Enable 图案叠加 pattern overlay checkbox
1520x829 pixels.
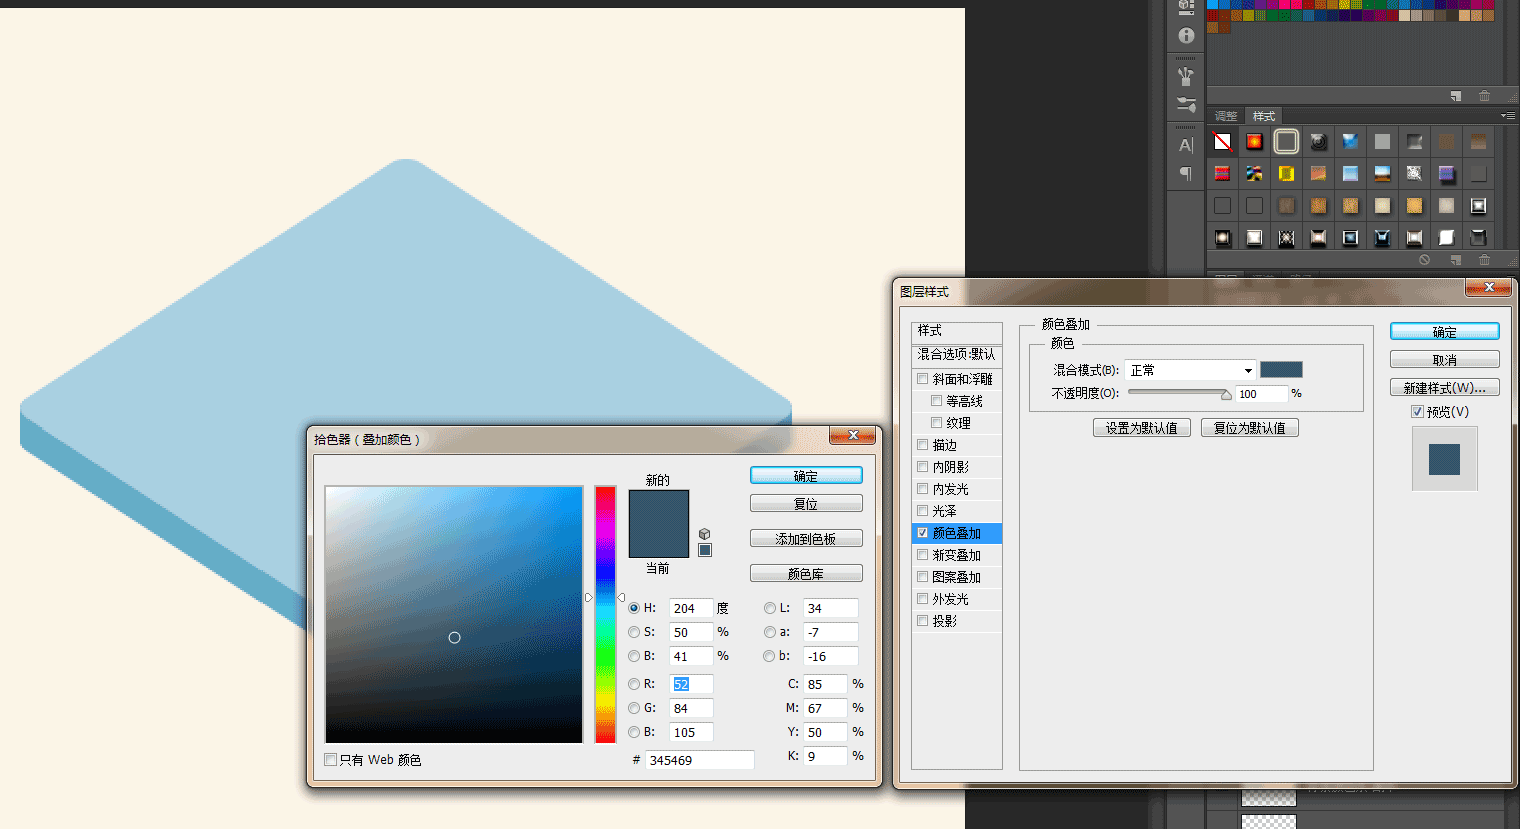click(x=923, y=577)
